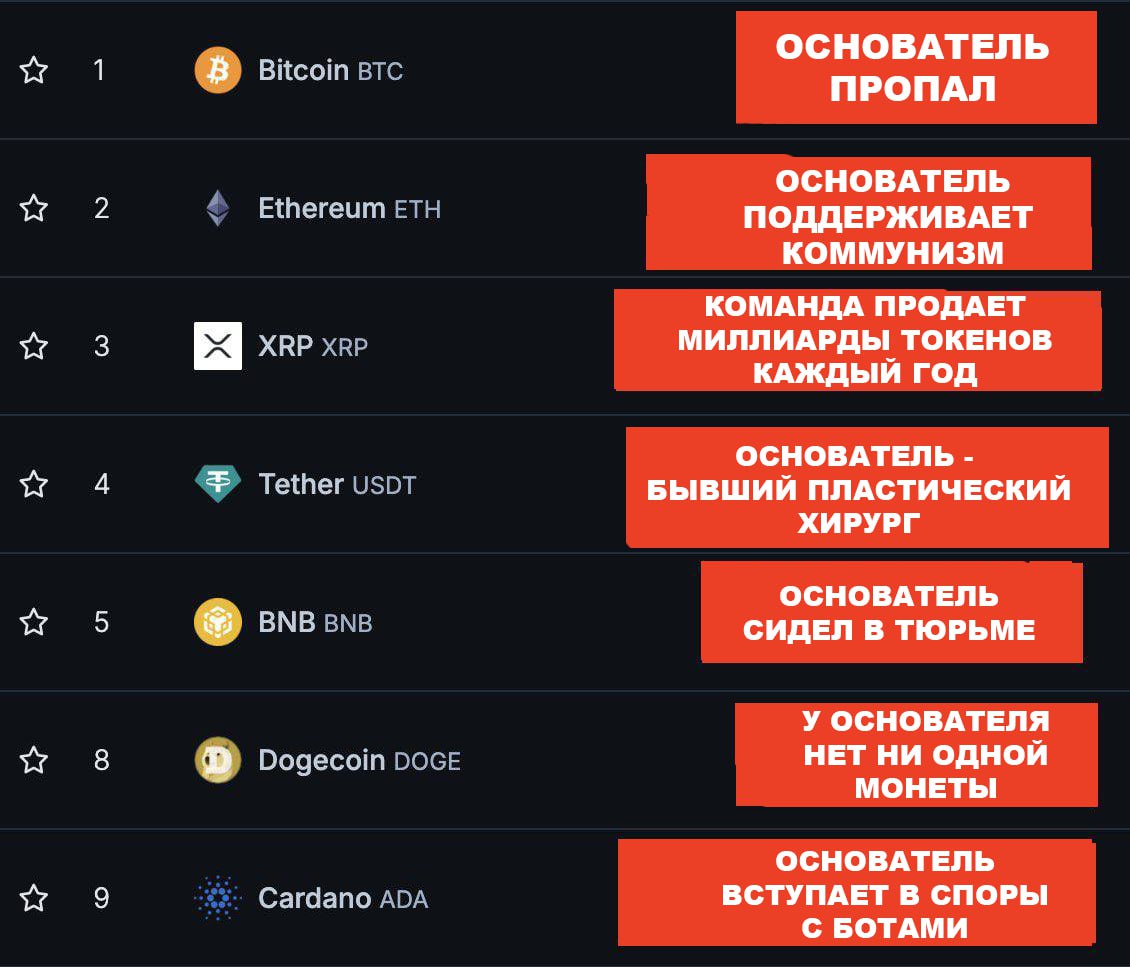This screenshot has width=1130, height=967.
Task: Click the red label beside Tether
Action: tap(866, 488)
